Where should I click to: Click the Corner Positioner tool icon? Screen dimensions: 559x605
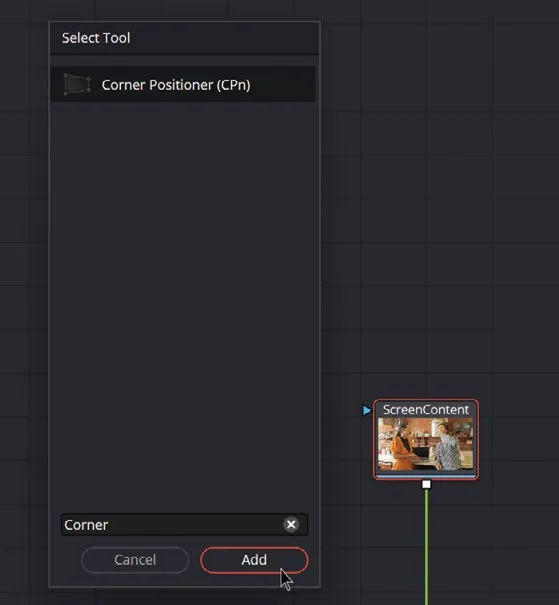[x=77, y=84]
